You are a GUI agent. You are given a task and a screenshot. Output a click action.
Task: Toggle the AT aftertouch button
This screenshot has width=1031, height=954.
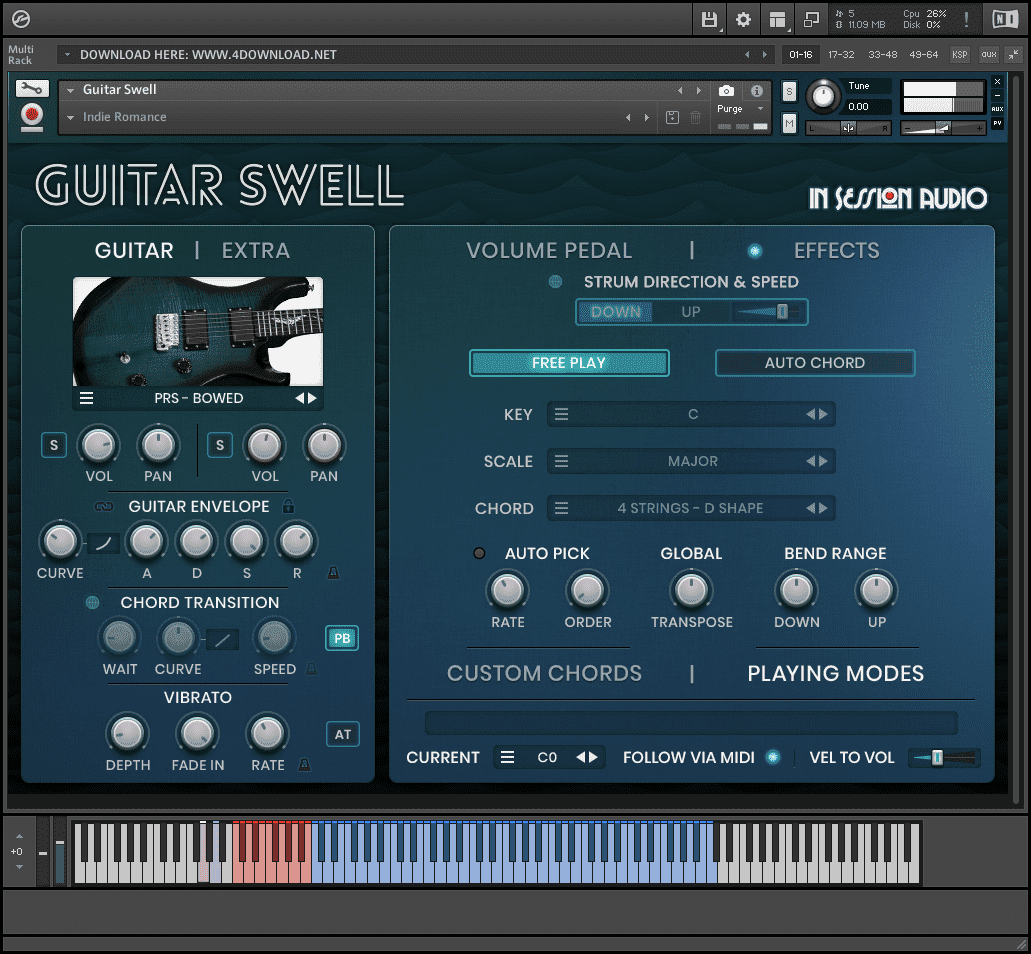click(343, 734)
